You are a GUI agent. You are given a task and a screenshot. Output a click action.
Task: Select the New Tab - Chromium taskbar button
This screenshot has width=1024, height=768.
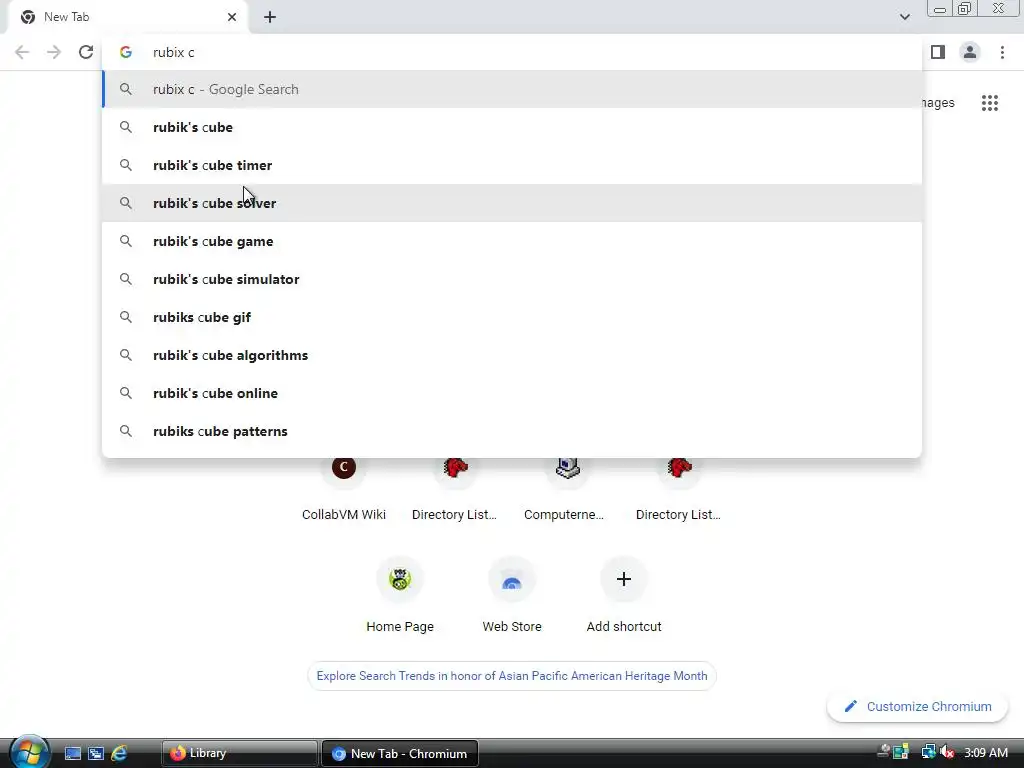pyautogui.click(x=400, y=754)
